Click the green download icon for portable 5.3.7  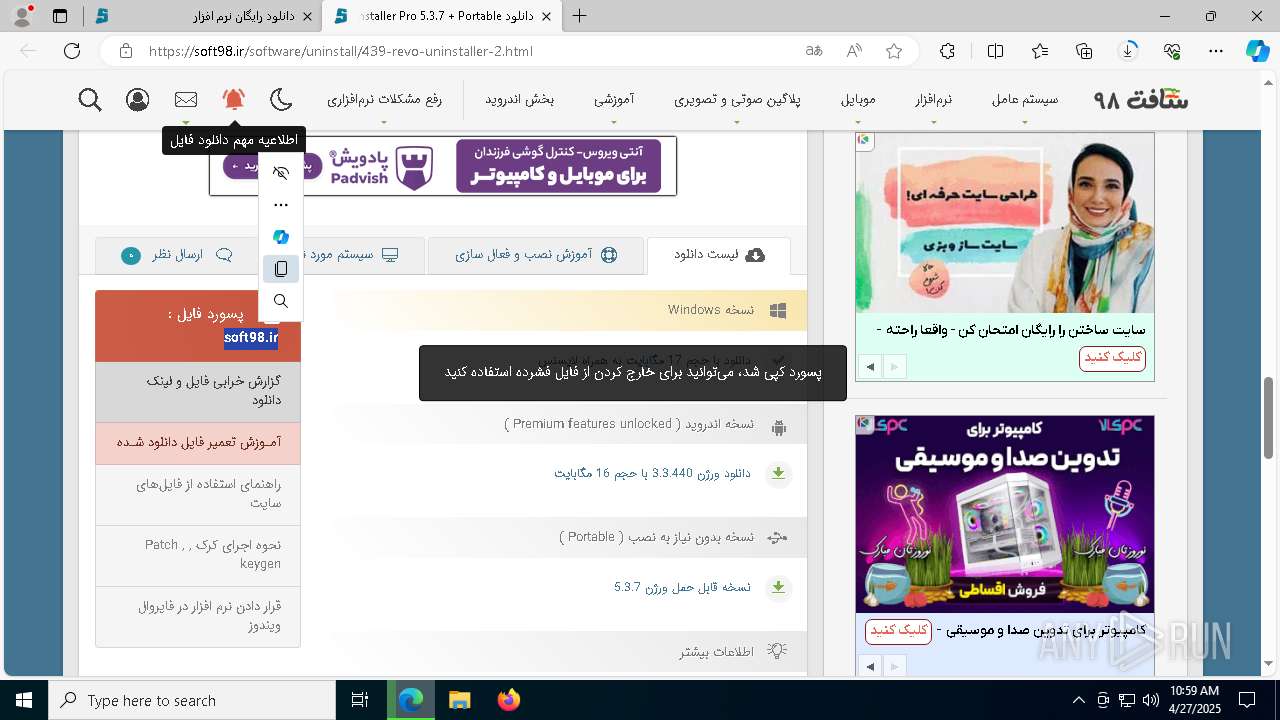778,587
